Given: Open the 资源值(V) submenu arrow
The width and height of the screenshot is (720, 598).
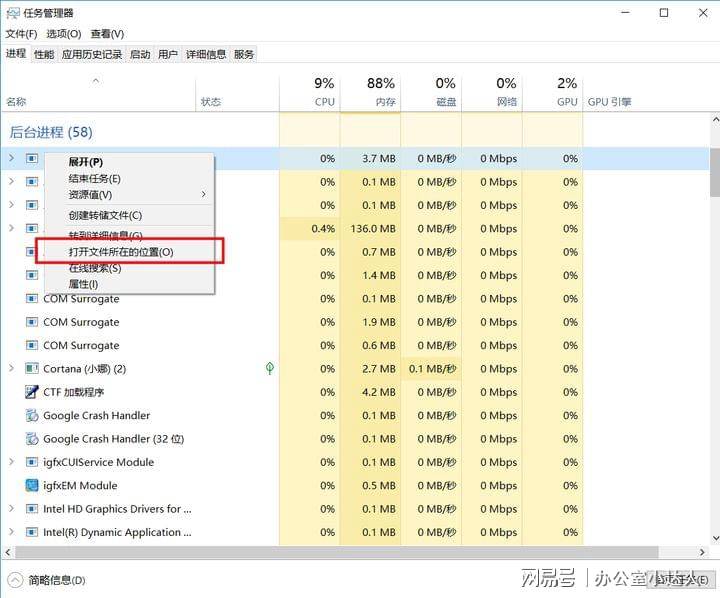Looking at the screenshot, I should tap(203, 194).
